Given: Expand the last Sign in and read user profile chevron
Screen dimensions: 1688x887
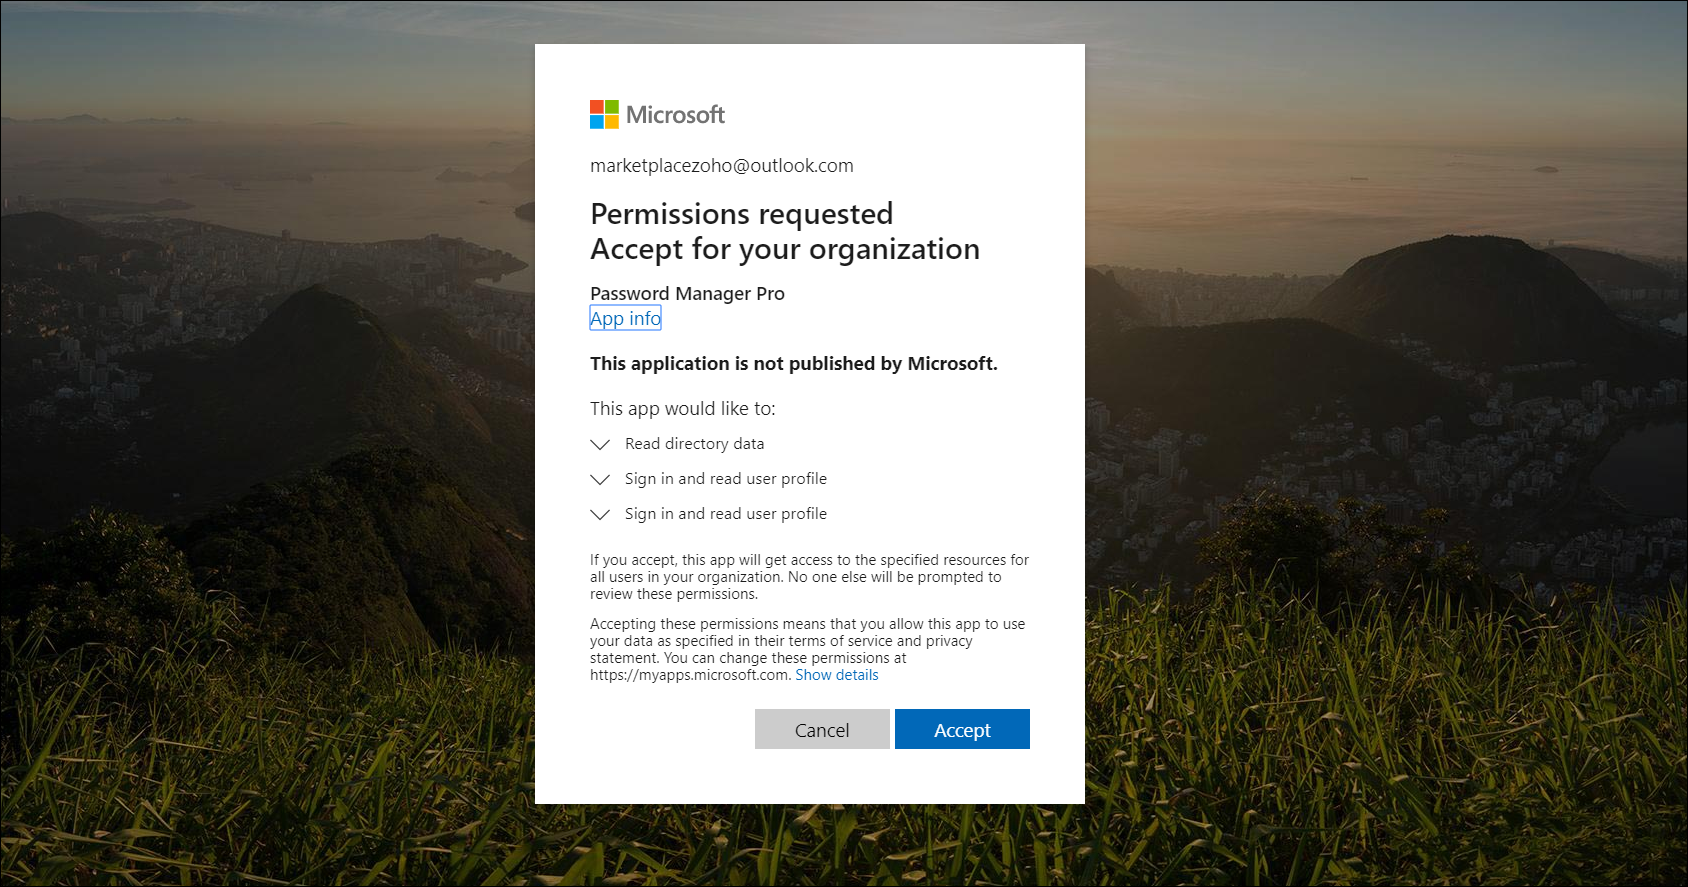Looking at the screenshot, I should 600,514.
